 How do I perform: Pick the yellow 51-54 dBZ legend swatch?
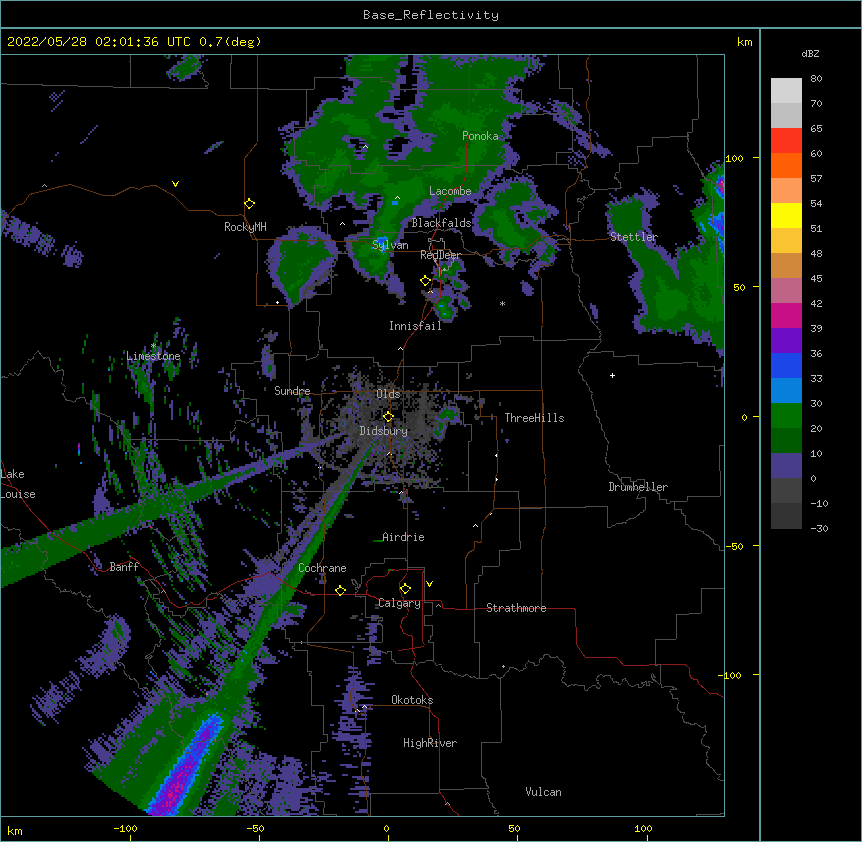[786, 215]
